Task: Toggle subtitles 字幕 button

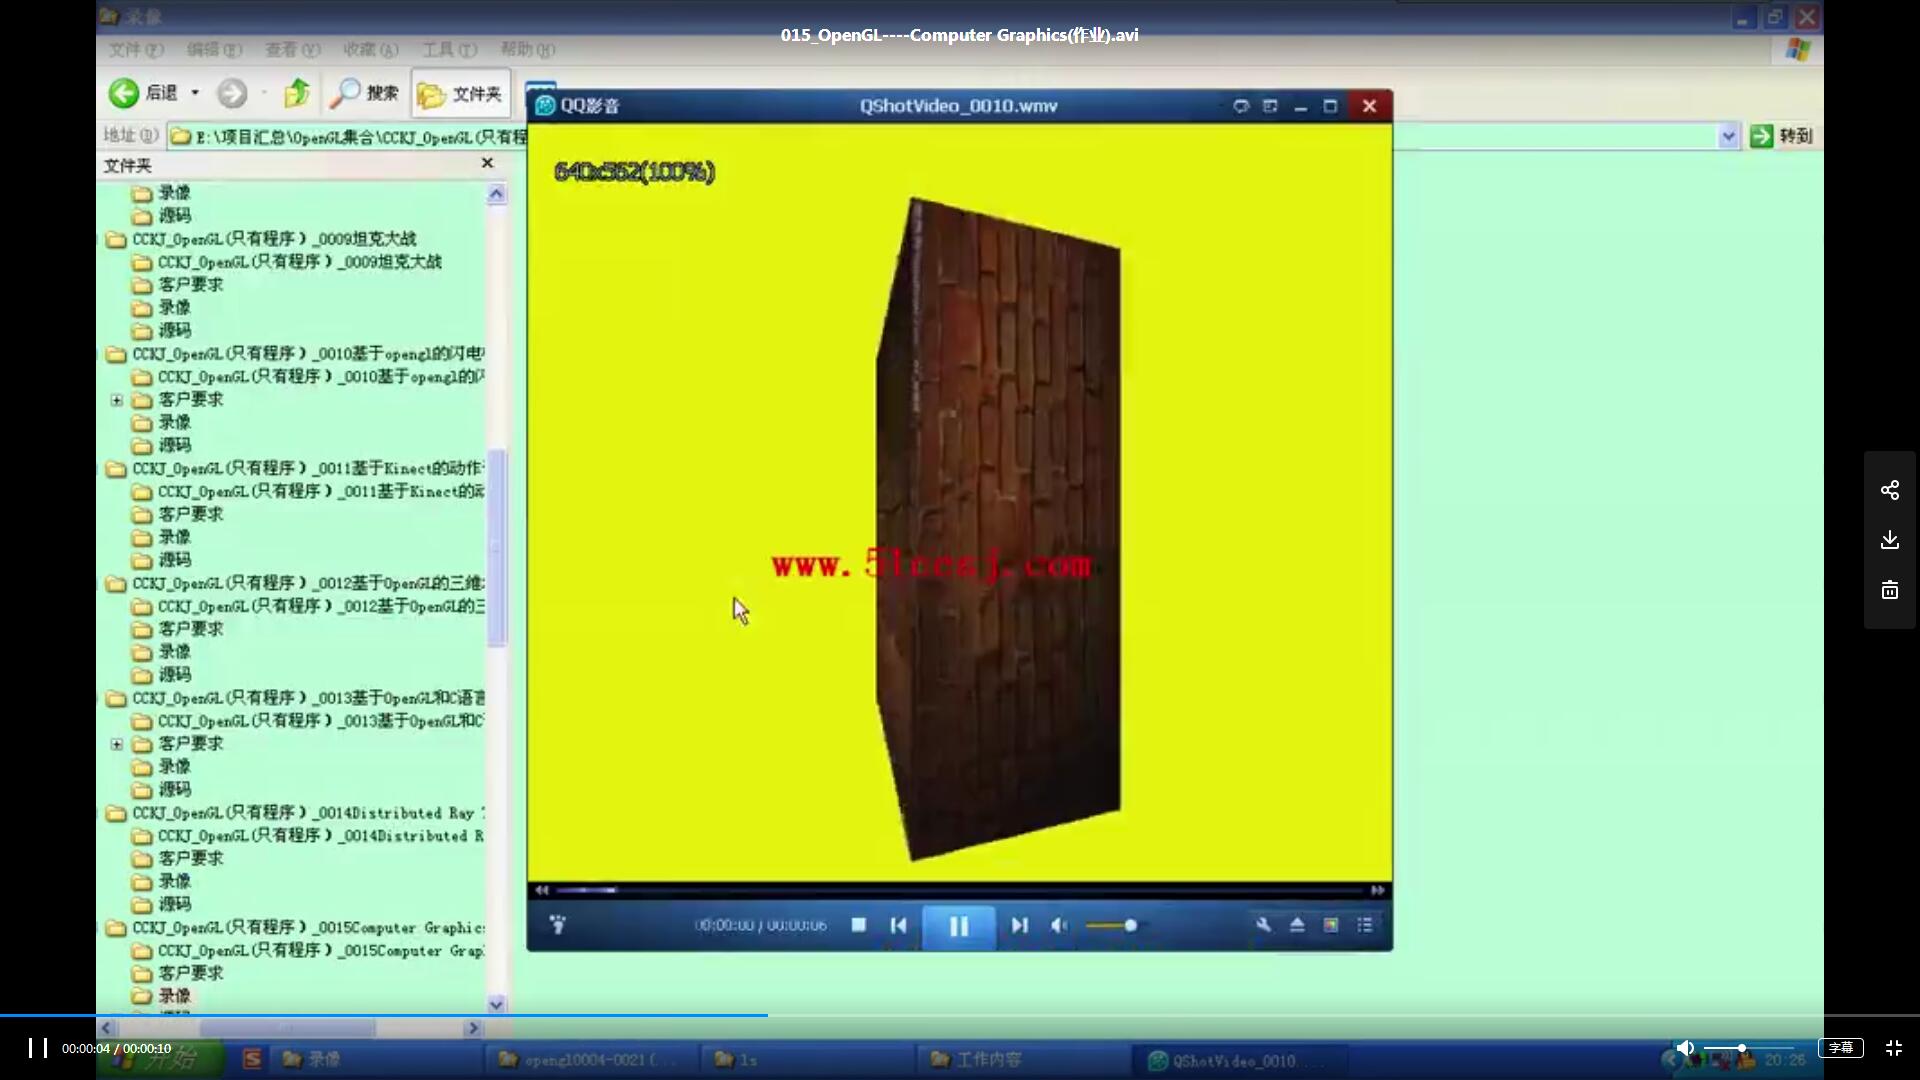Action: (1841, 1048)
